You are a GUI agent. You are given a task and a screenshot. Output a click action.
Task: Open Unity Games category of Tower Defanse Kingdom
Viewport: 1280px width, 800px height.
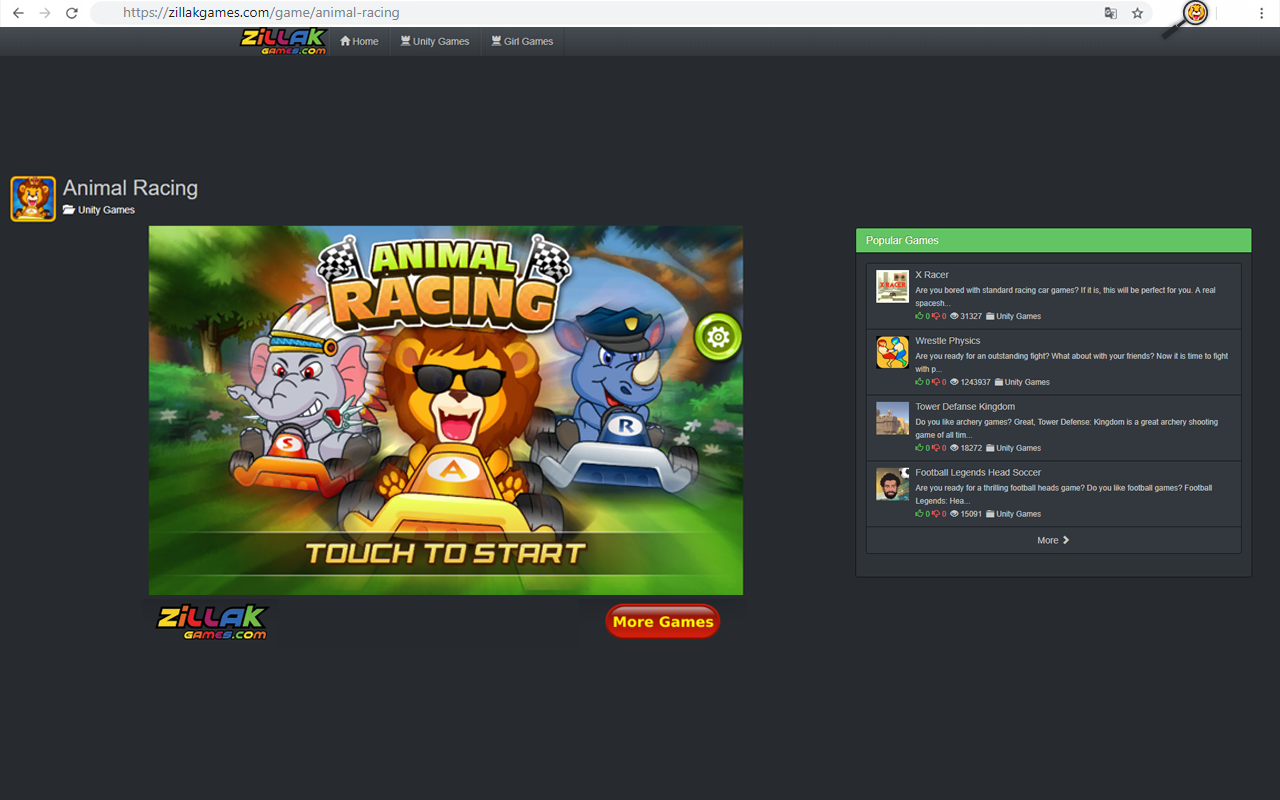(x=1013, y=448)
